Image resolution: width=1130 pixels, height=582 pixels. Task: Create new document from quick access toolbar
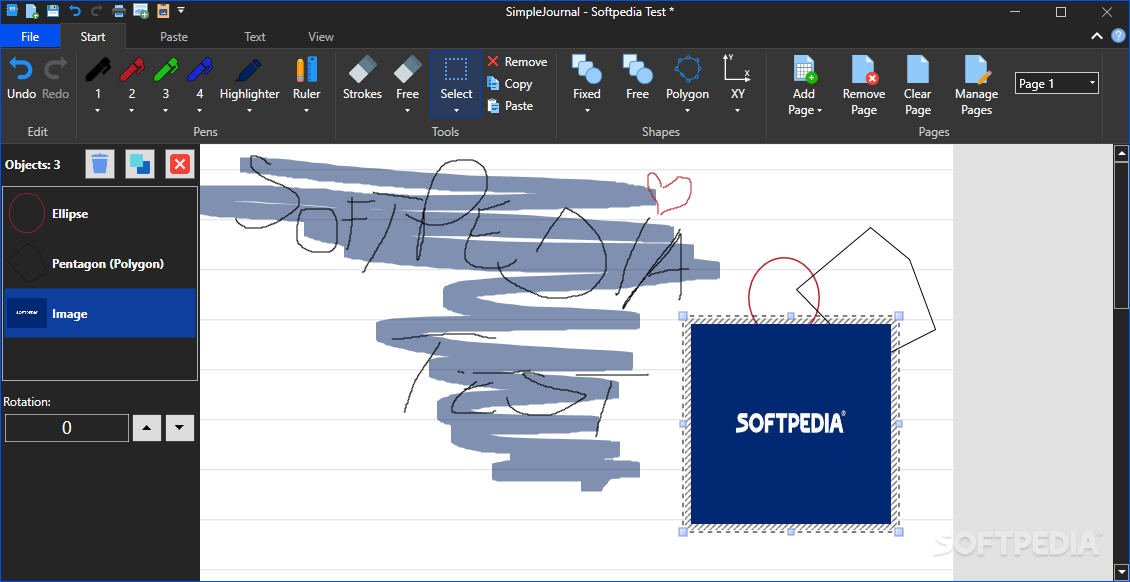point(32,11)
